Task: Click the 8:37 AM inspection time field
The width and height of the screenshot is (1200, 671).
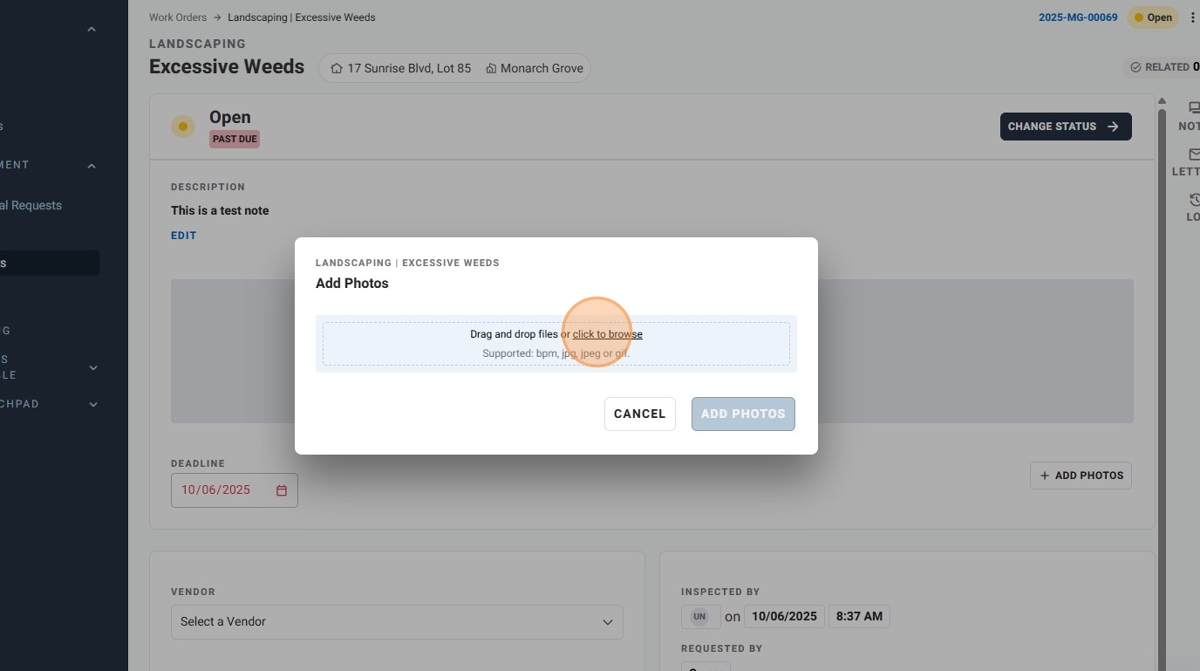Action: click(x=859, y=617)
